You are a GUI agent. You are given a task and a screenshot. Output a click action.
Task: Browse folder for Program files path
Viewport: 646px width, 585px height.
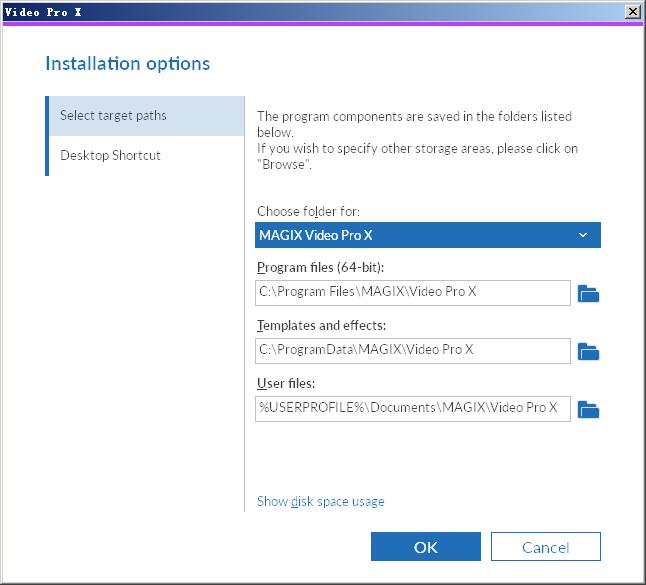tap(588, 293)
